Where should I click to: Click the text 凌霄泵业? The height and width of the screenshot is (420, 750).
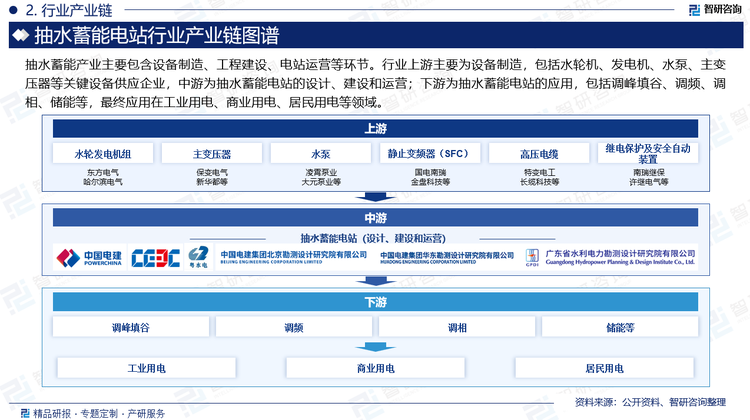321,172
